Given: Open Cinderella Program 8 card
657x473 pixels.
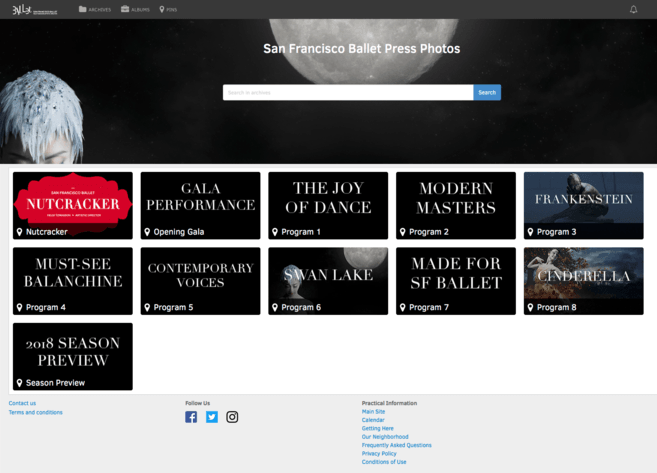Looking at the screenshot, I should [x=584, y=281].
